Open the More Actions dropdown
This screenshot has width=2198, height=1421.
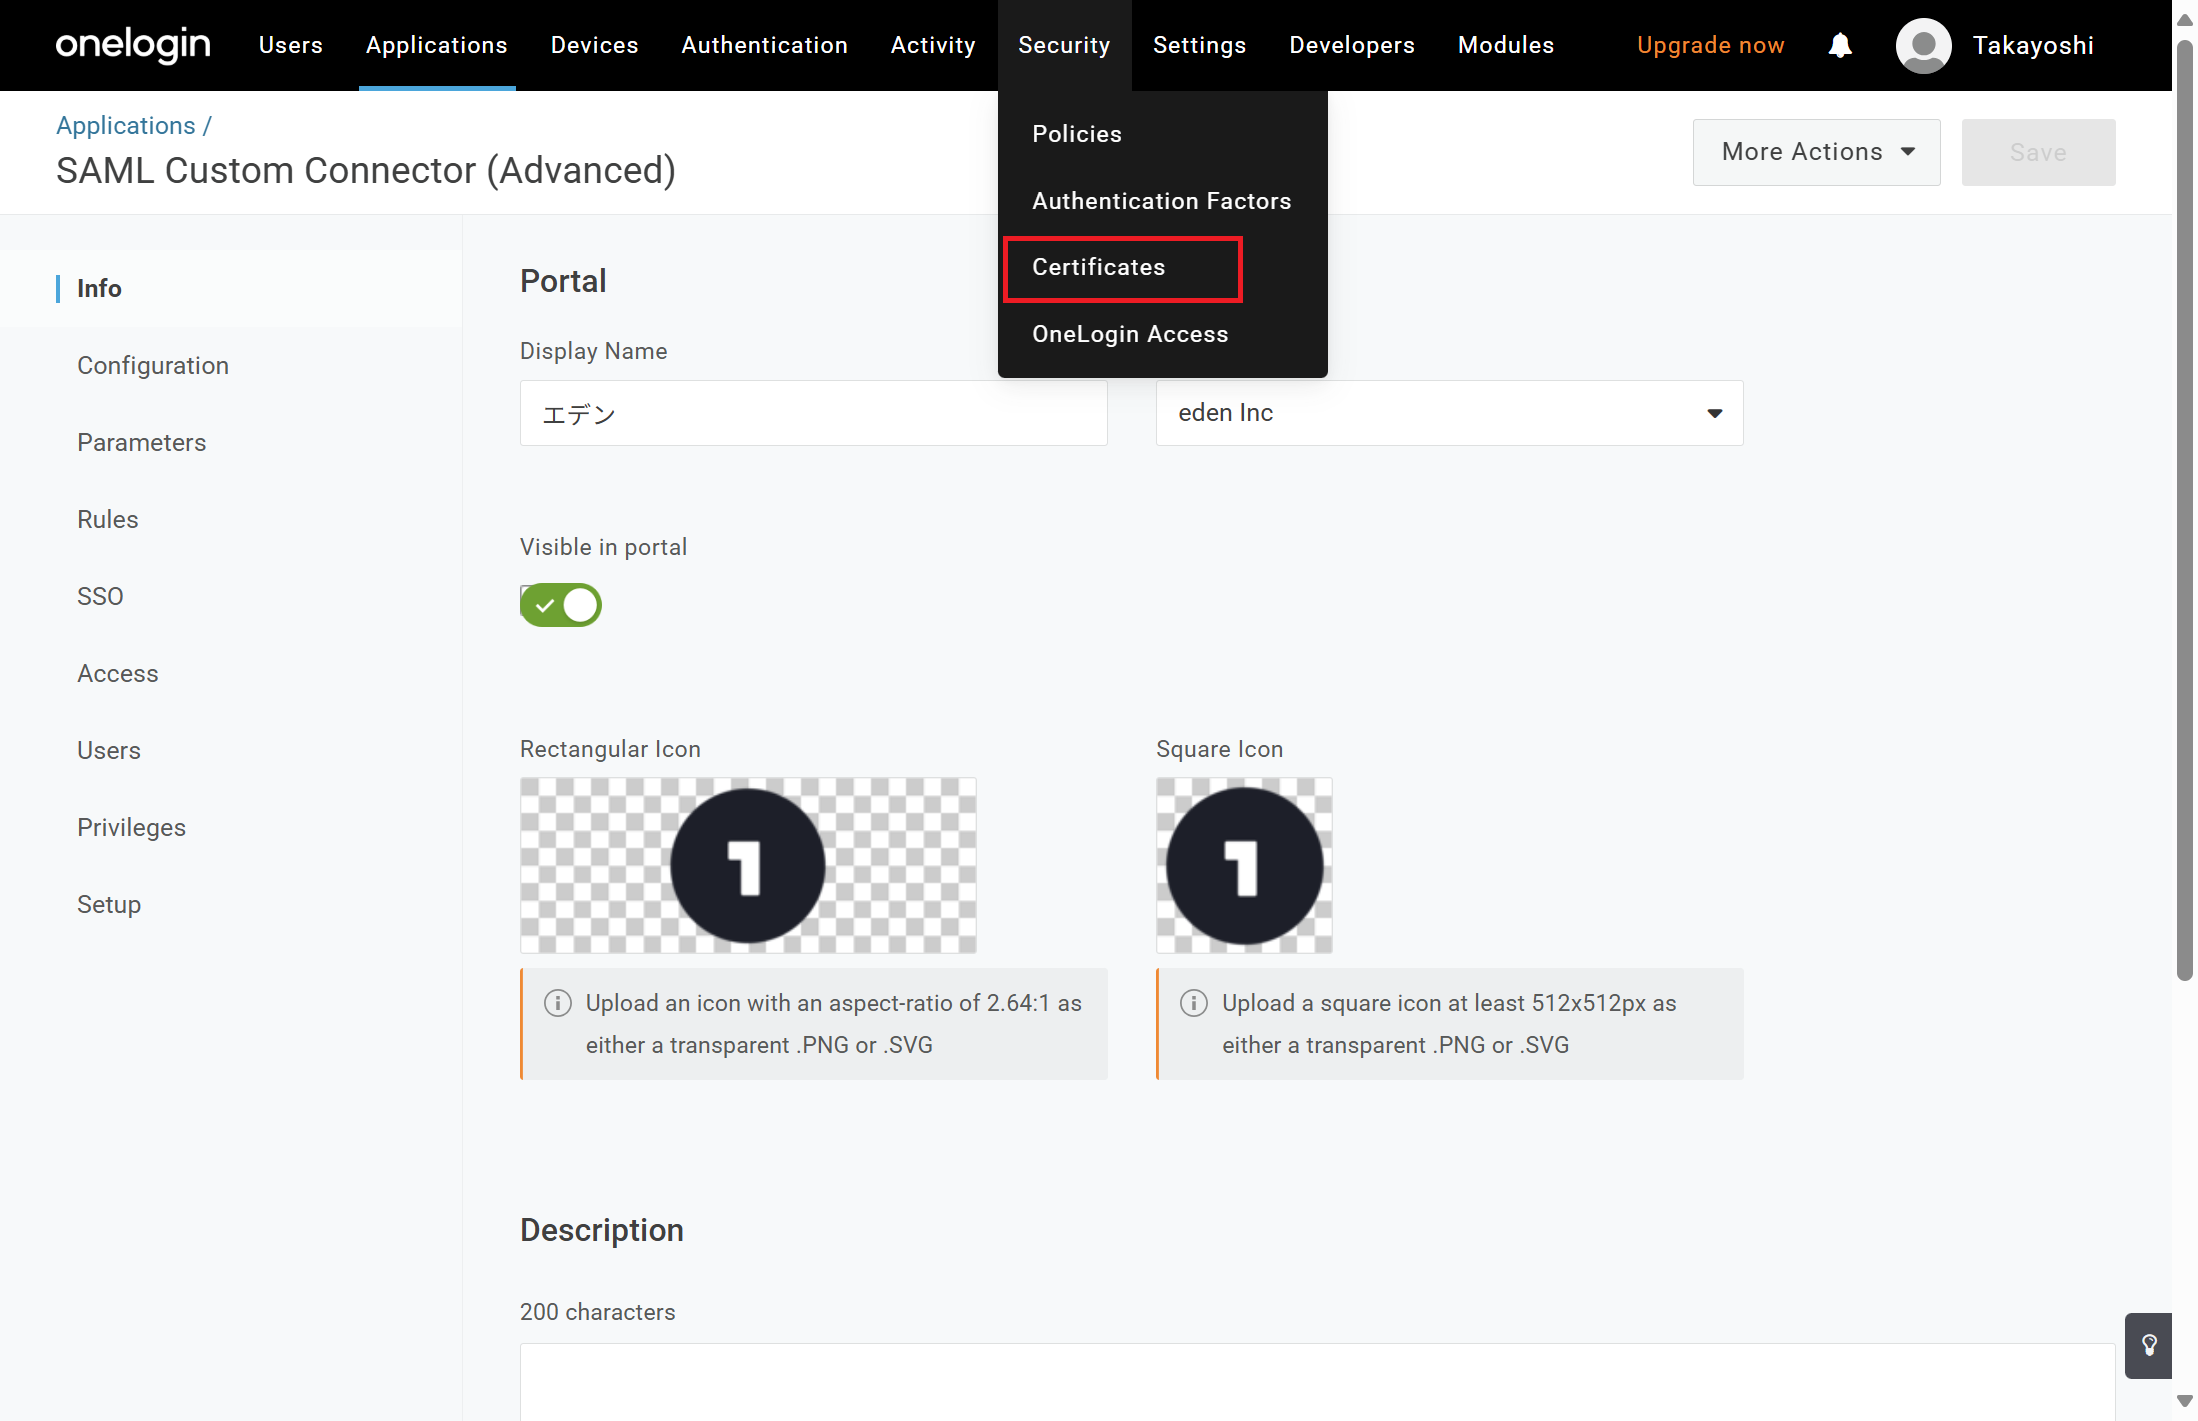click(1816, 152)
